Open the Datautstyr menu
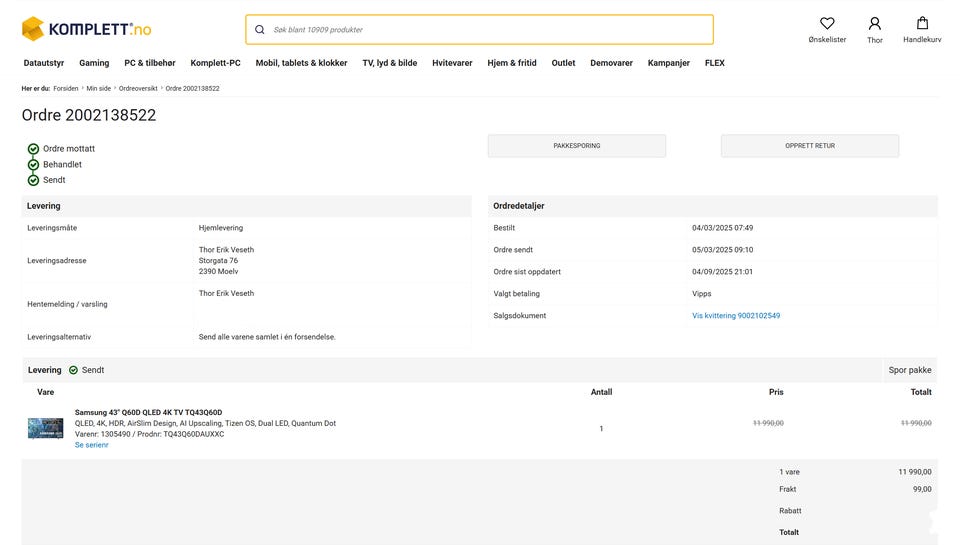The width and height of the screenshot is (960, 545). coord(44,63)
